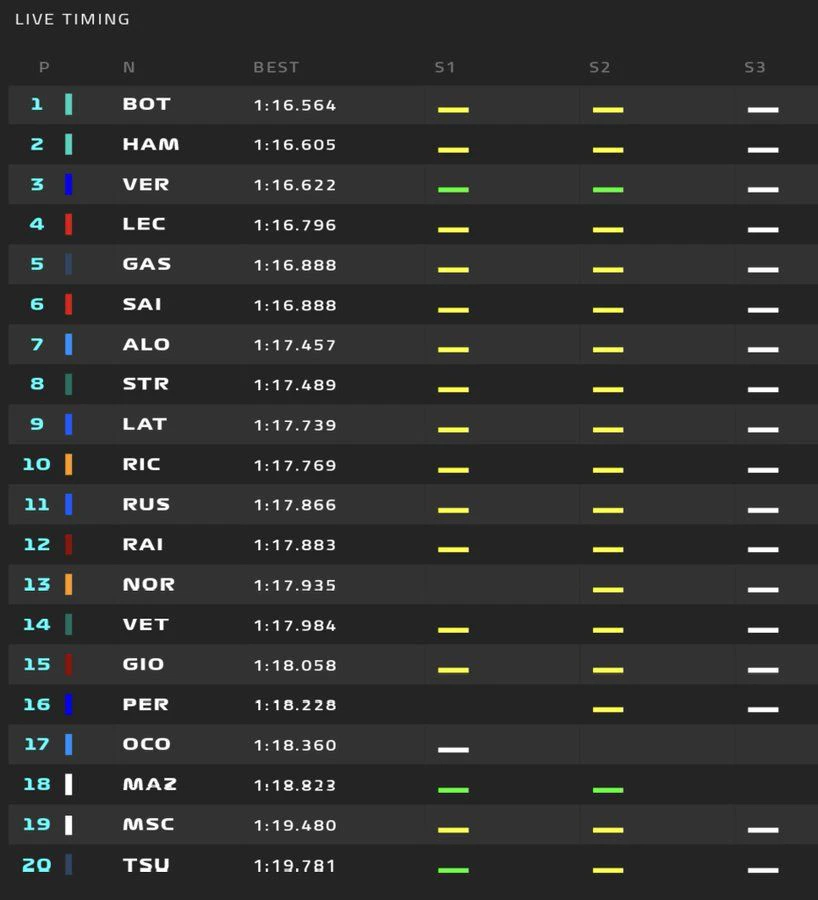Click LEC's red team color stripe
818x900 pixels.
click(68, 224)
